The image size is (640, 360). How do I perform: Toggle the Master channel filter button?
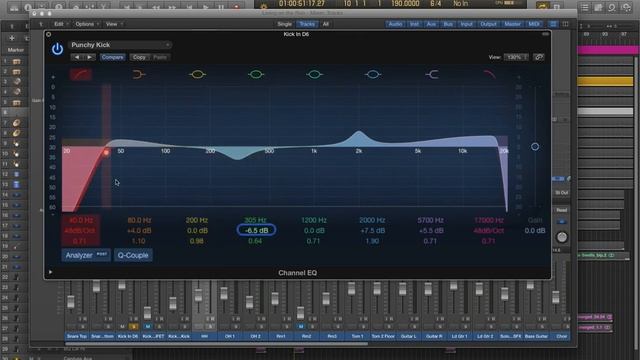tap(512, 24)
